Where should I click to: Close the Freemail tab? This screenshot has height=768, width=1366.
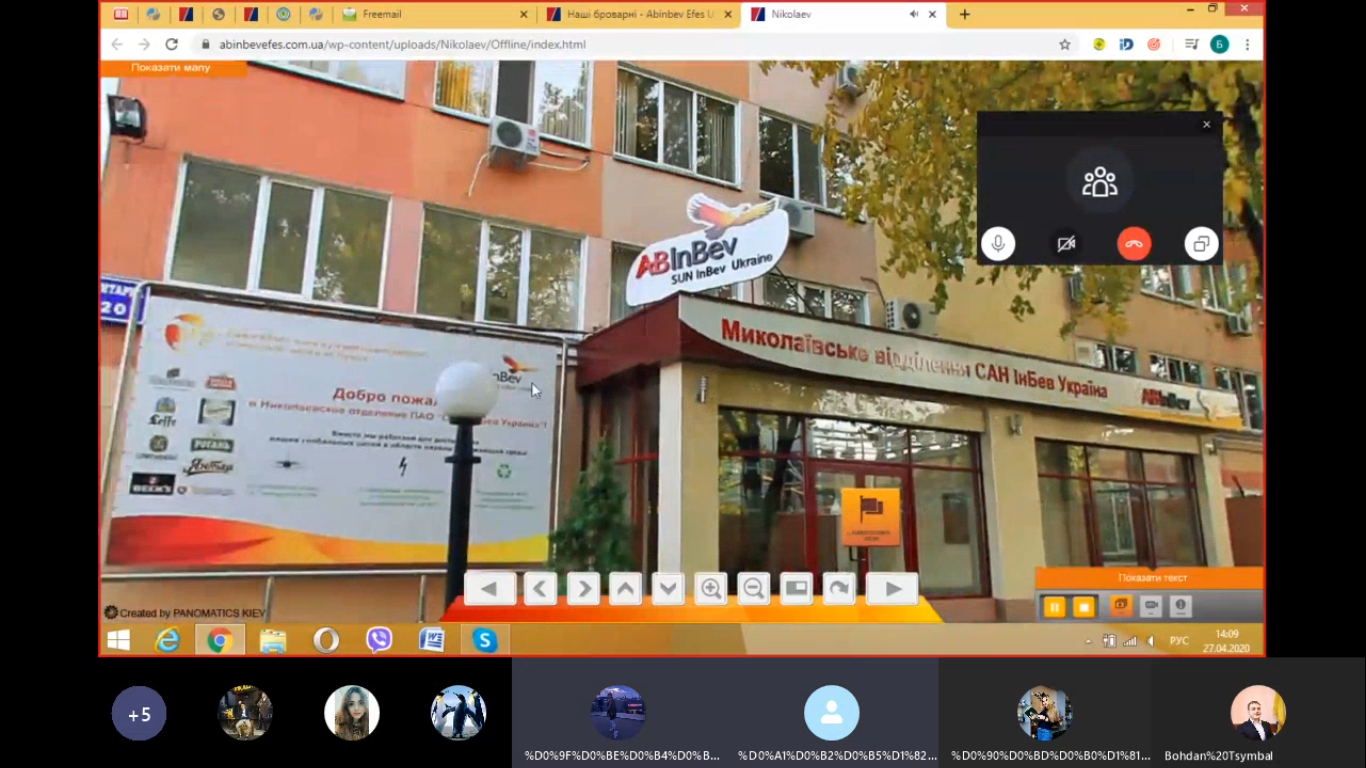click(x=525, y=15)
